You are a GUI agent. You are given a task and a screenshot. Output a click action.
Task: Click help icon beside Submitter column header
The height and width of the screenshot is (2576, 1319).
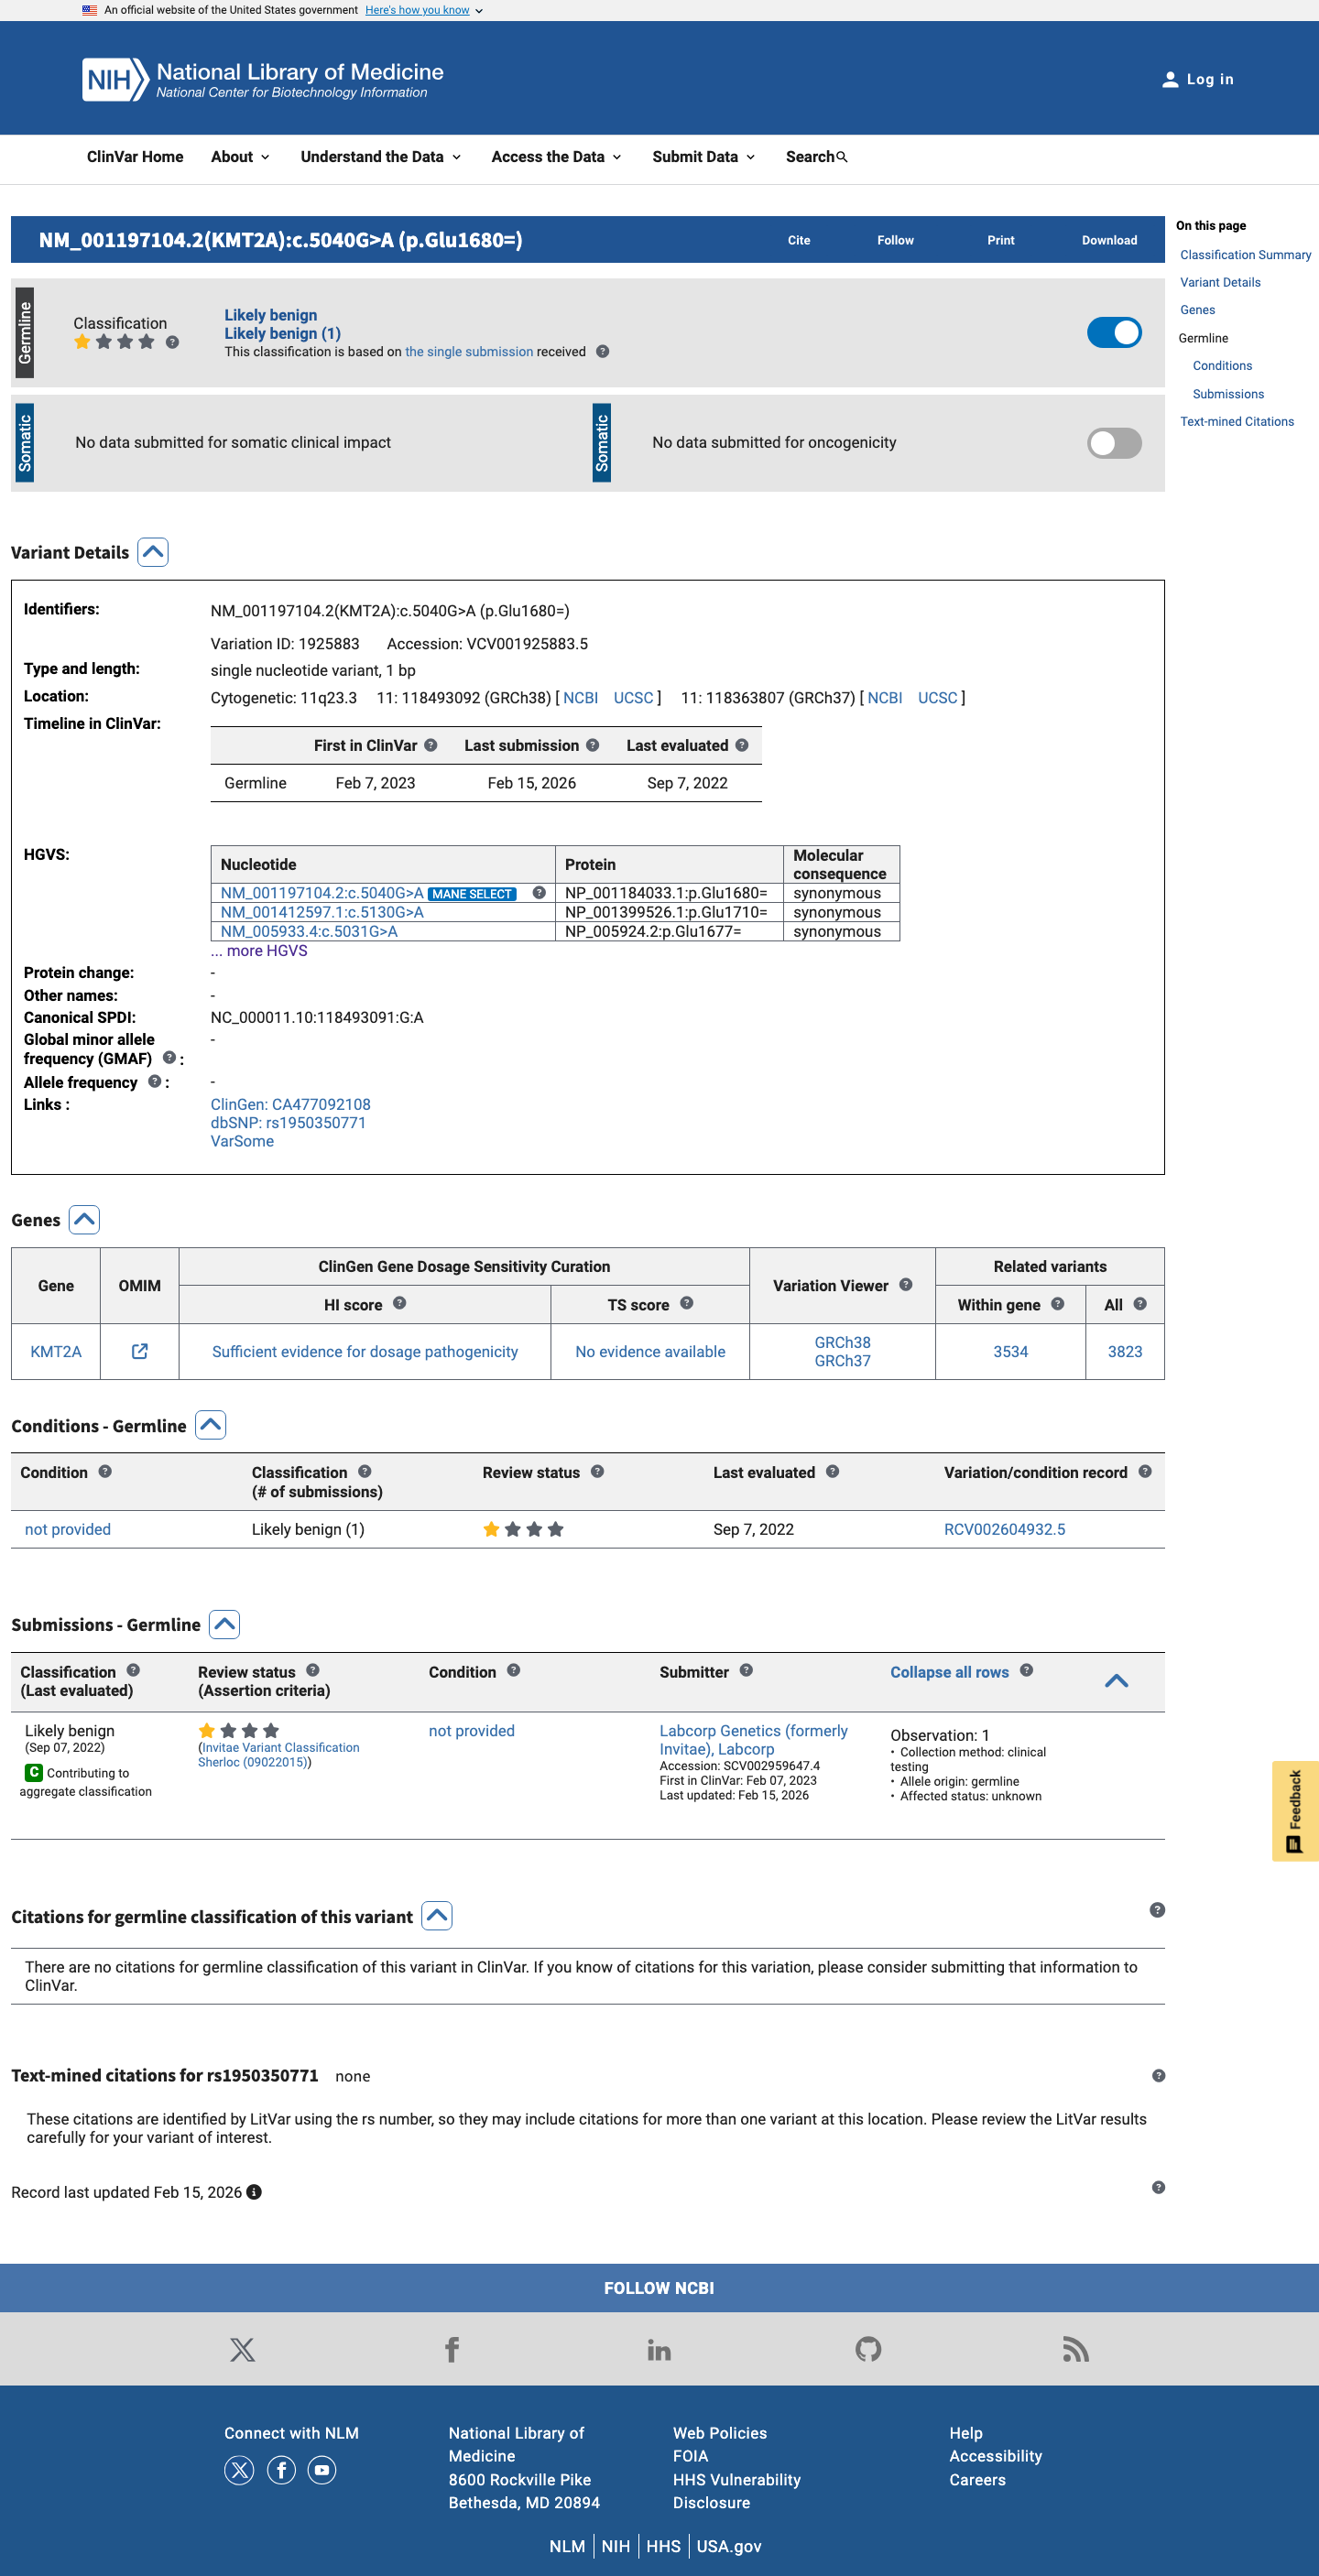[746, 1671]
